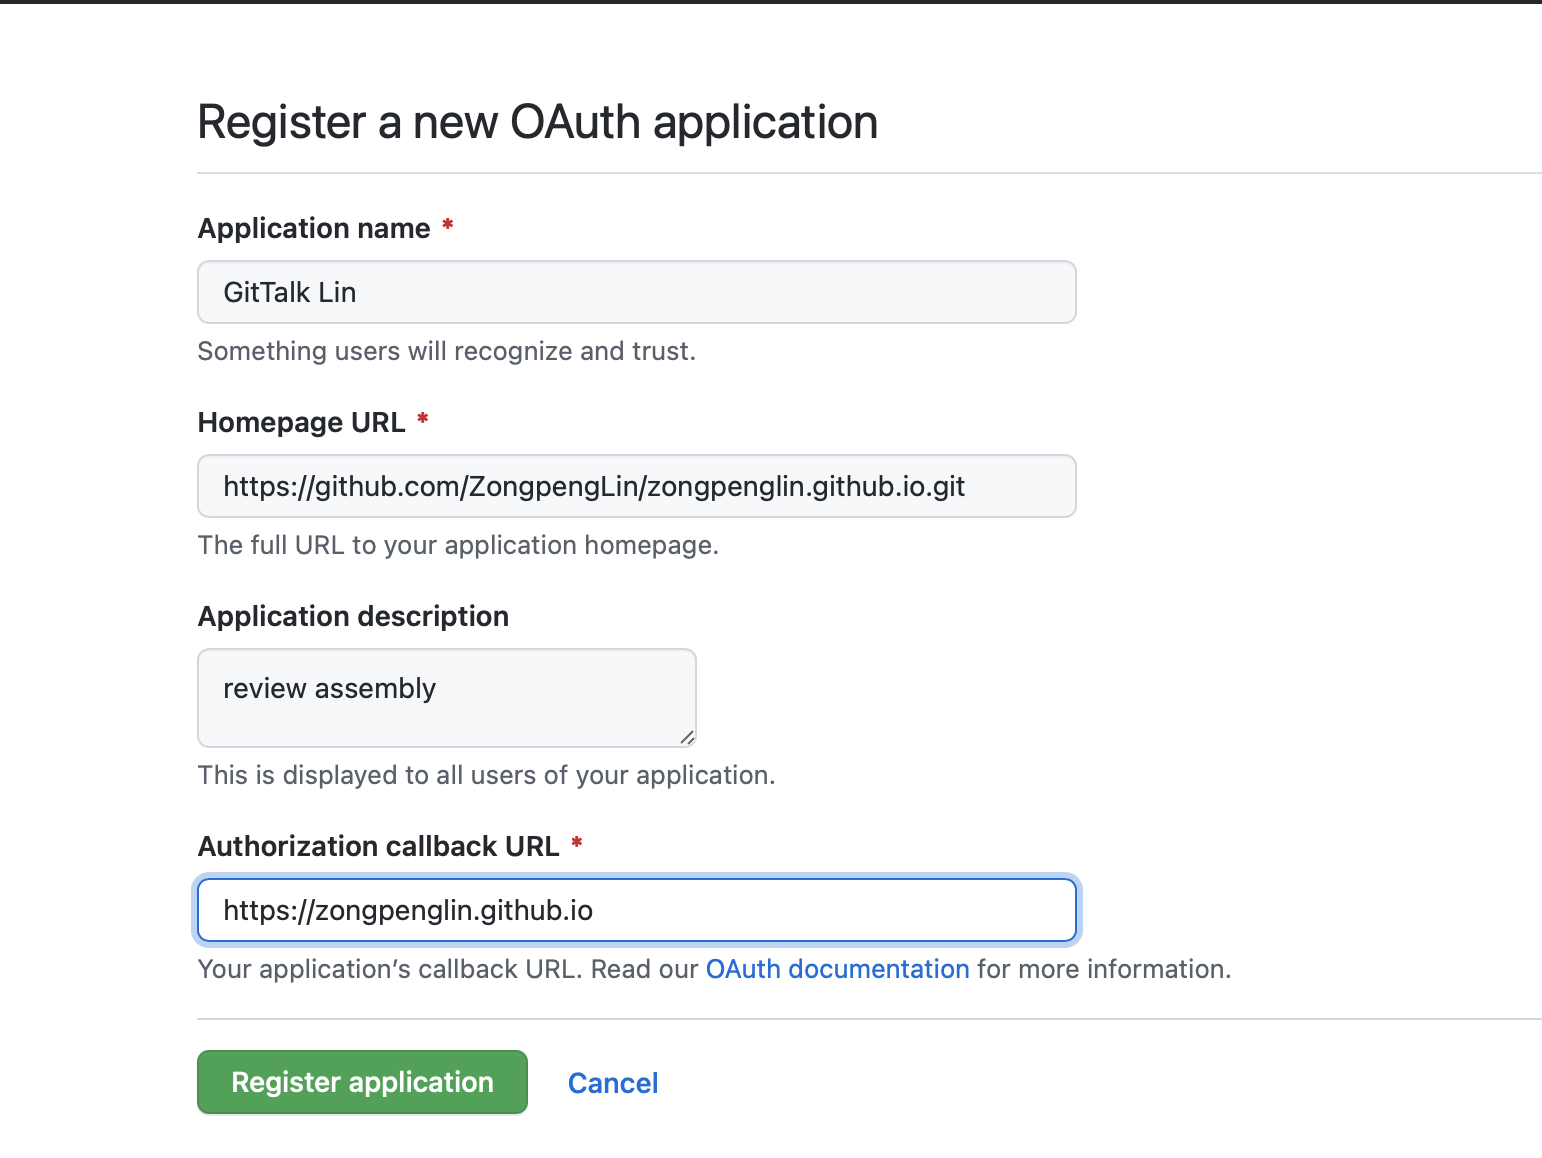Focus the Homepage URL text field
1542x1158 pixels.
point(636,486)
